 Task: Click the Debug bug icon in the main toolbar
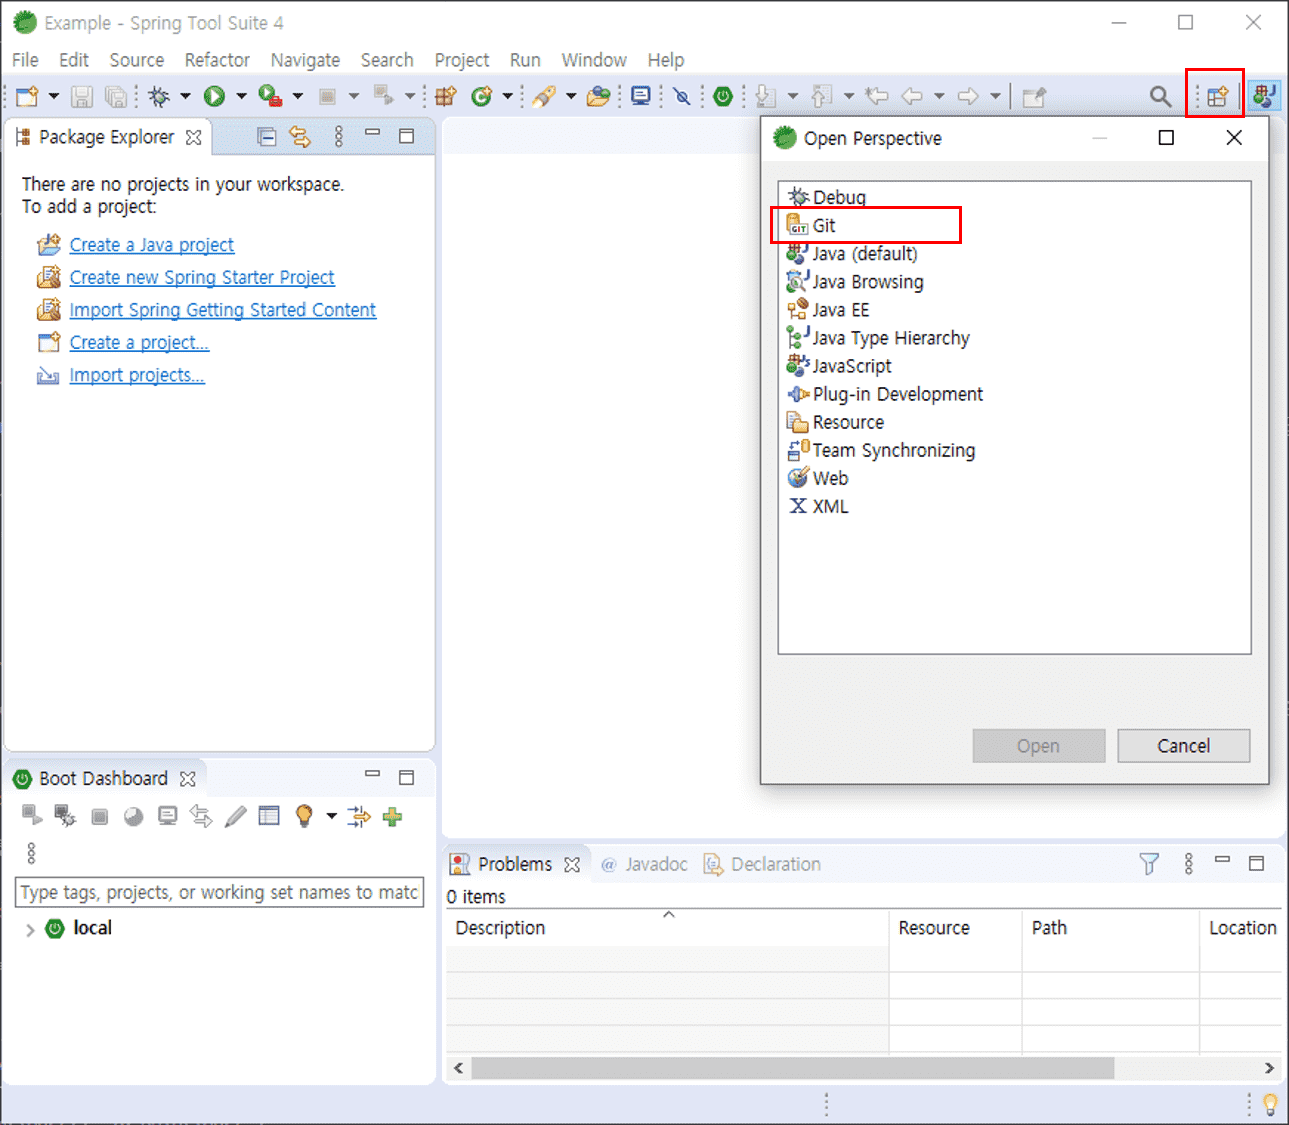click(x=158, y=96)
